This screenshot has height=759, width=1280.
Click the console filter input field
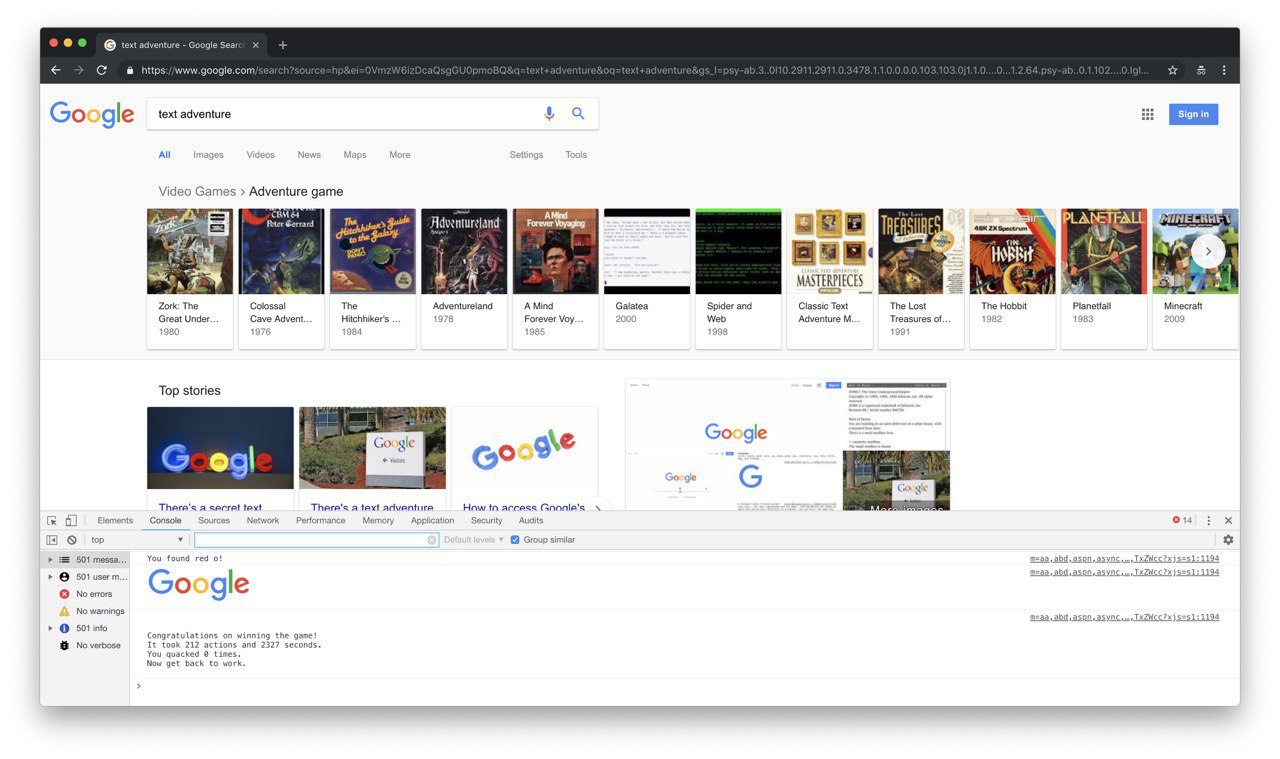pos(316,540)
